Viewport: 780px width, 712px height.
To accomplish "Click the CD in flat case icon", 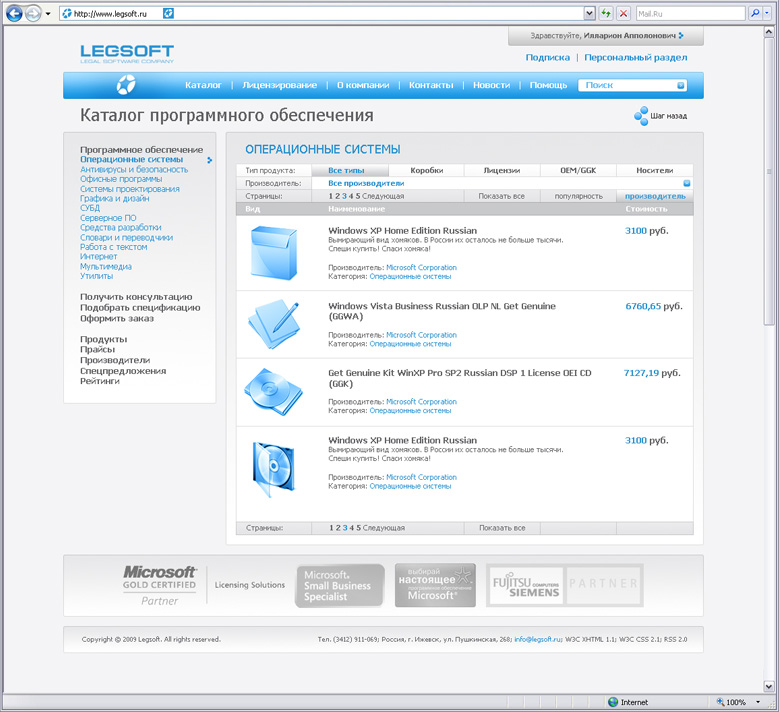I will tap(273, 392).
